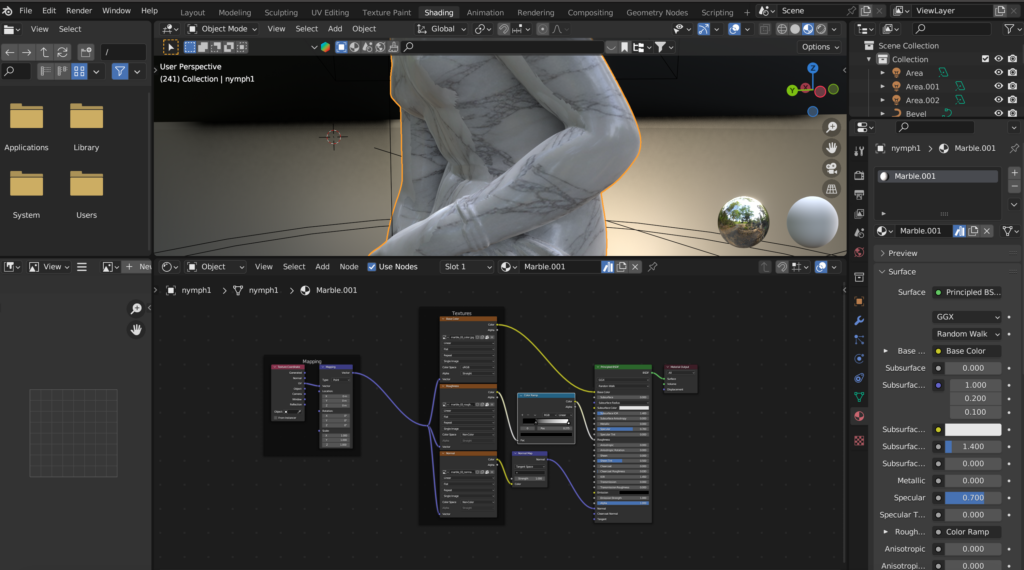The height and width of the screenshot is (570, 1024).
Task: Click Base Color linked texture button
Action: (967, 351)
